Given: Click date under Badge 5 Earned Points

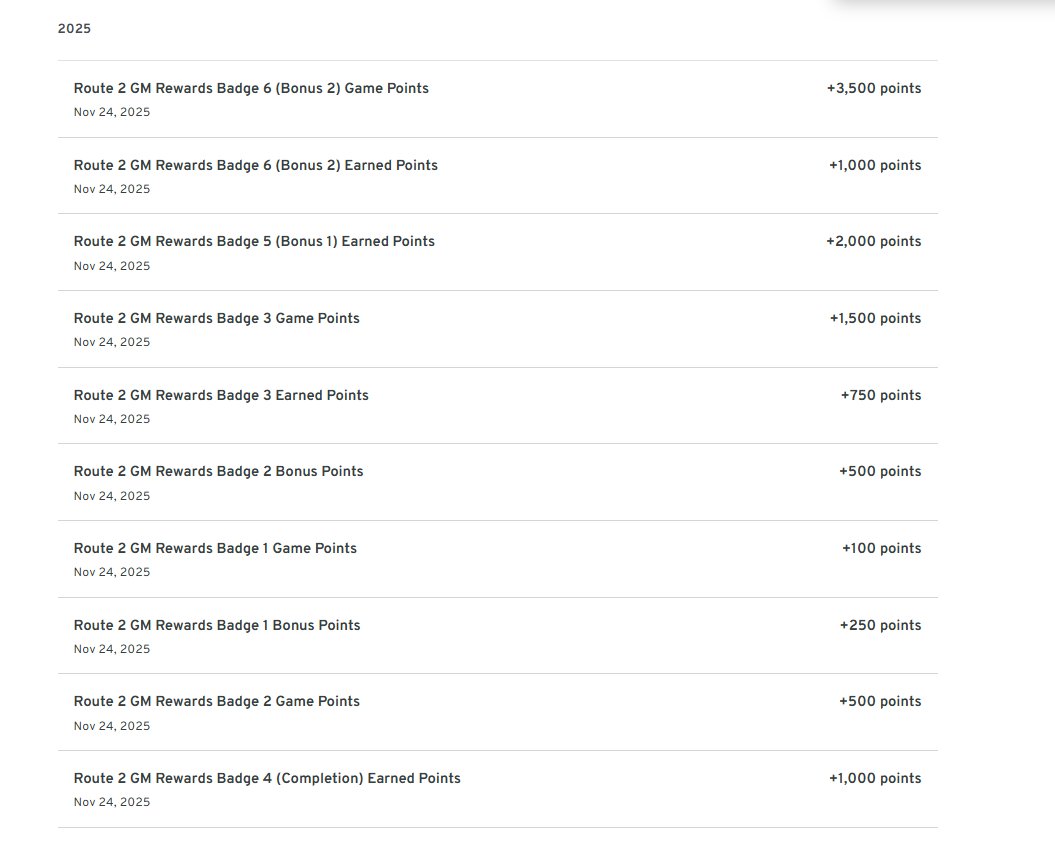Looking at the screenshot, I should click(x=112, y=266).
